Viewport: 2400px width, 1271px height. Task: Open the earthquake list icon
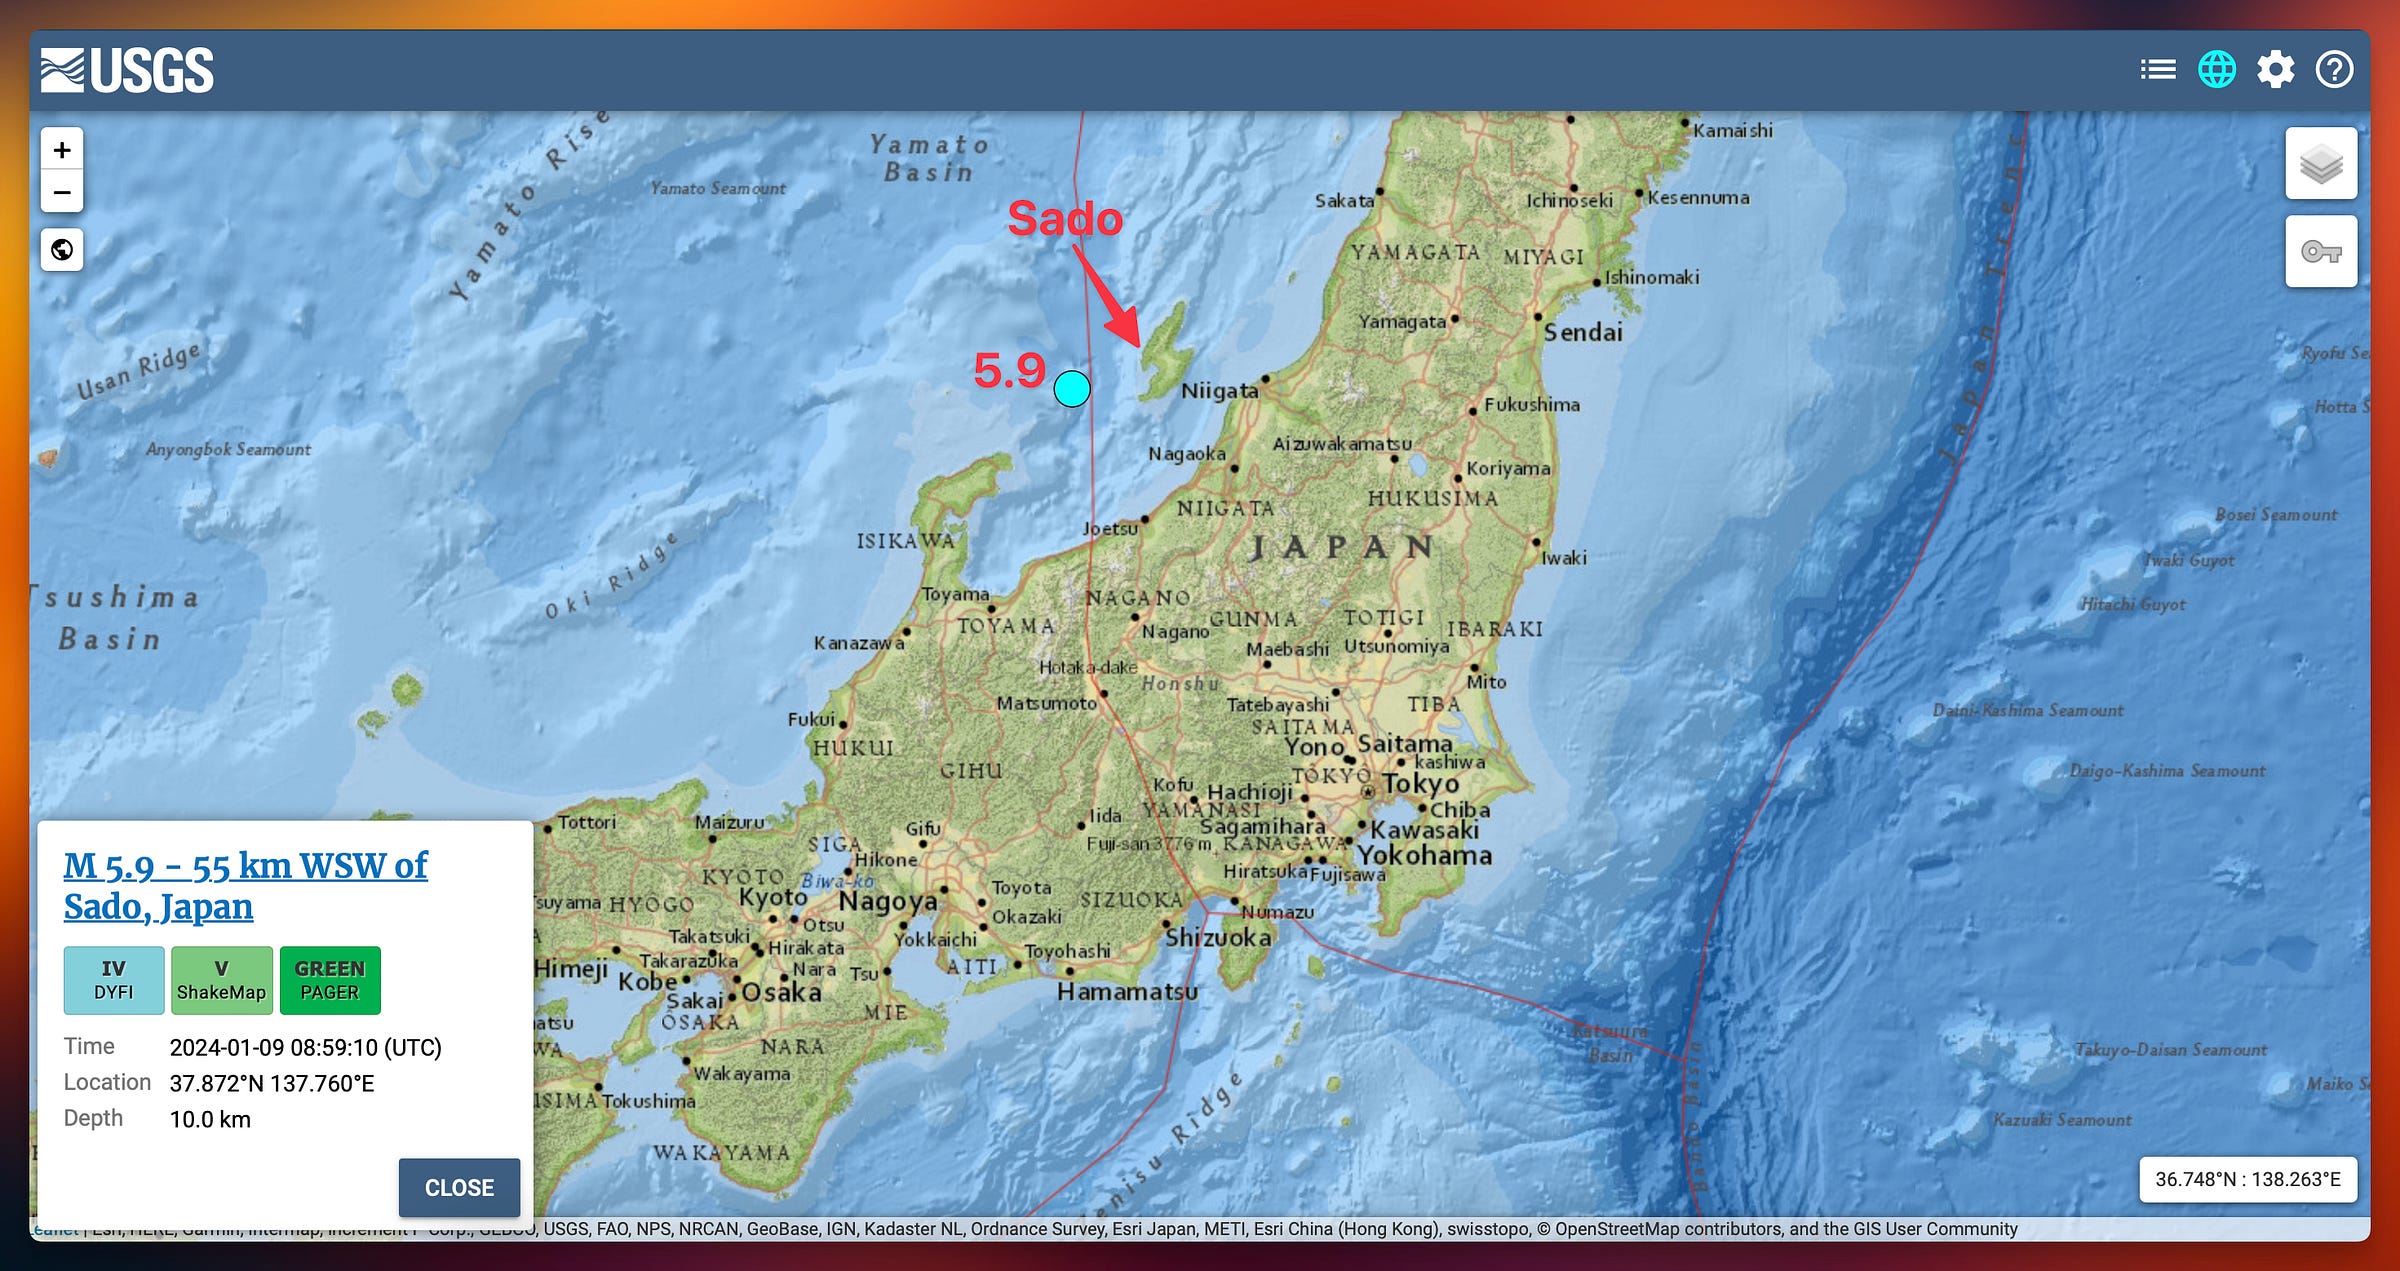[x=2157, y=70]
